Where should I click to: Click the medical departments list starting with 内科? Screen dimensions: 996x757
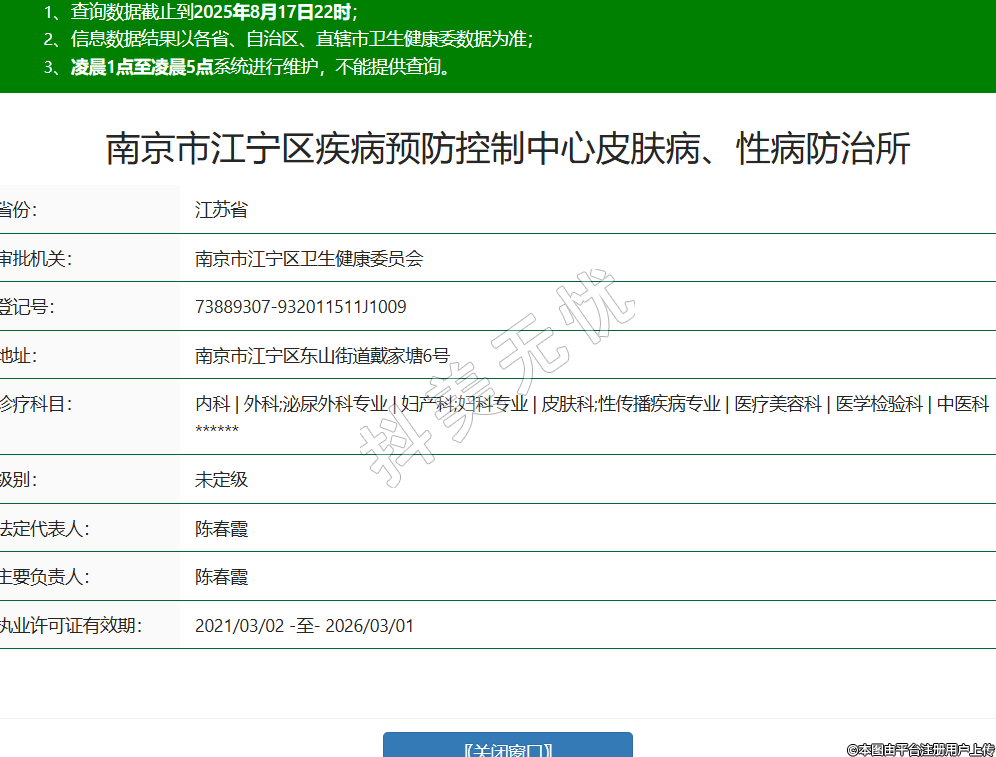coord(592,404)
